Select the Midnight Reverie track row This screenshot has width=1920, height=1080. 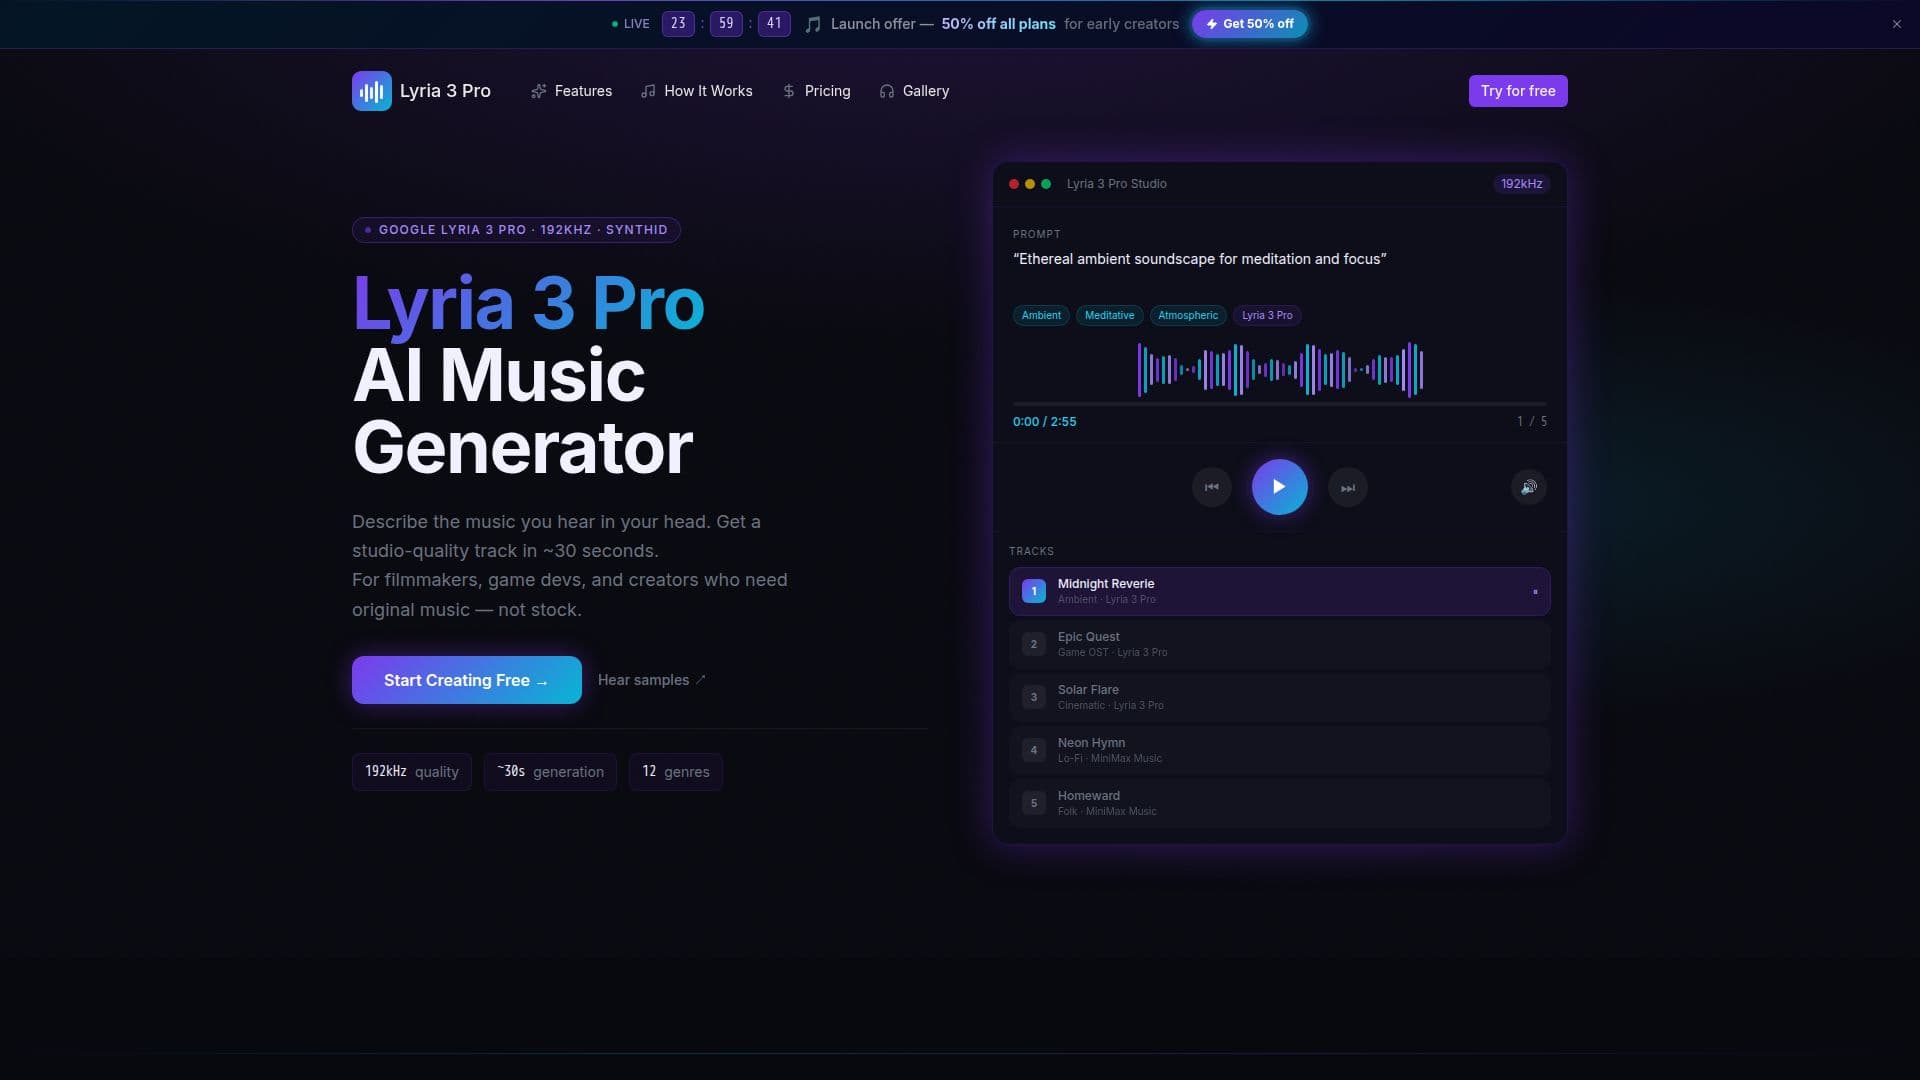pos(1279,591)
